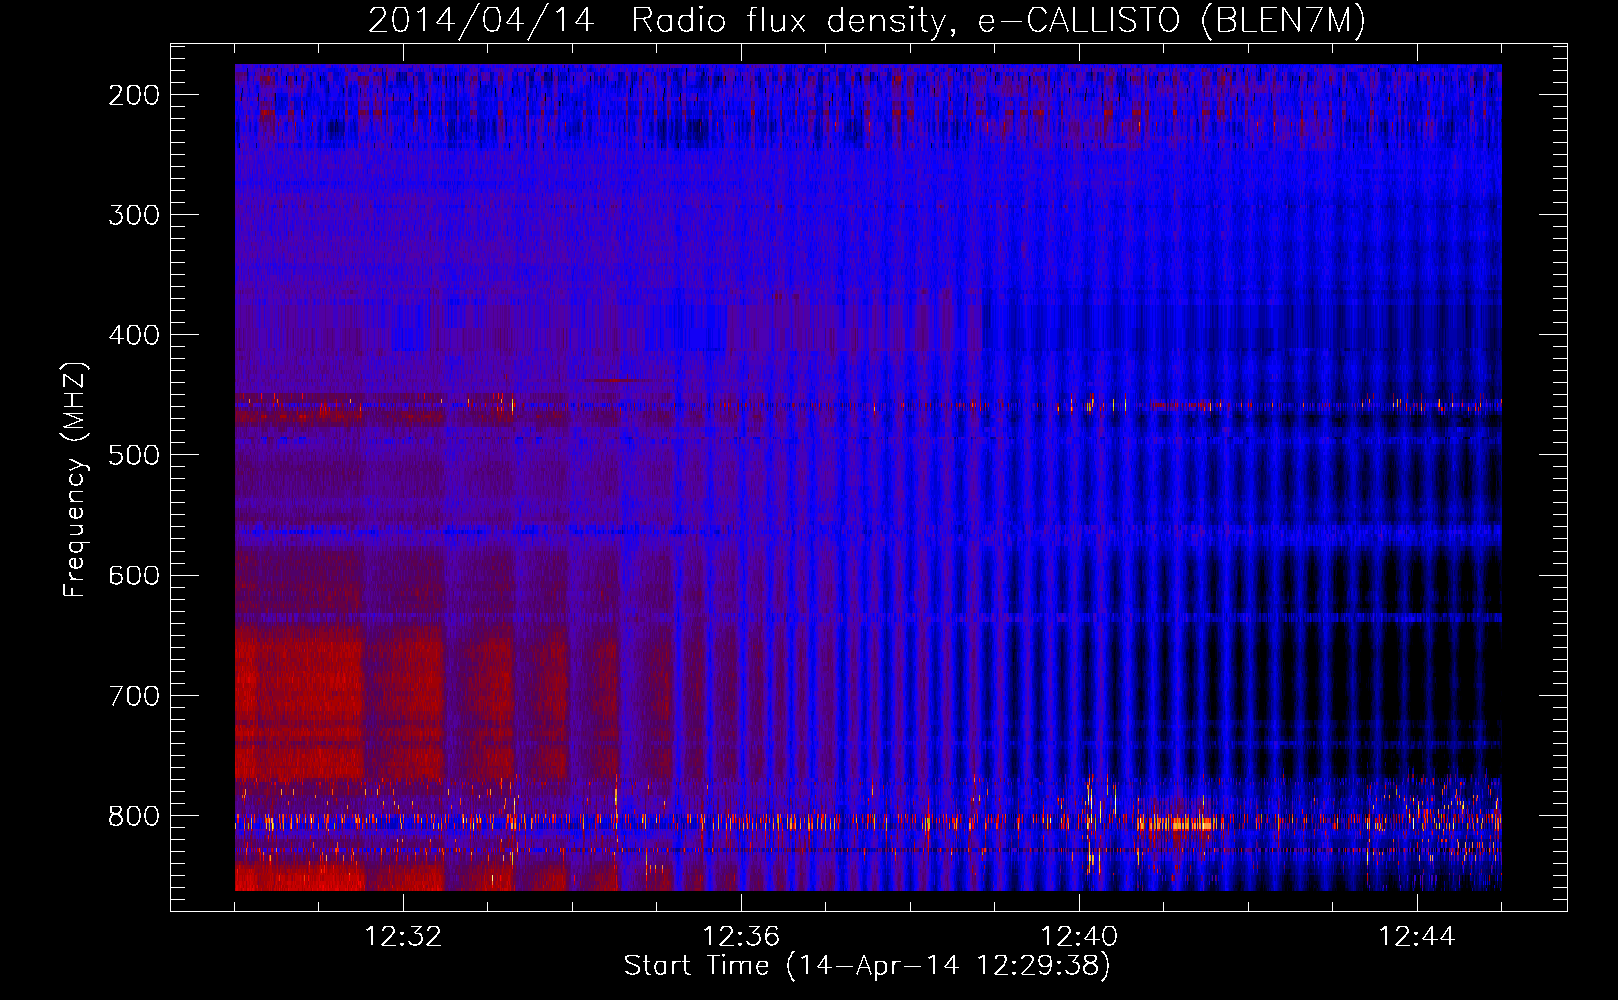This screenshot has width=1618, height=1000.
Task: Click the plot title 'Radio flux density, e-CALLISTO (BLEN7M)'
Action: [x=998, y=21]
